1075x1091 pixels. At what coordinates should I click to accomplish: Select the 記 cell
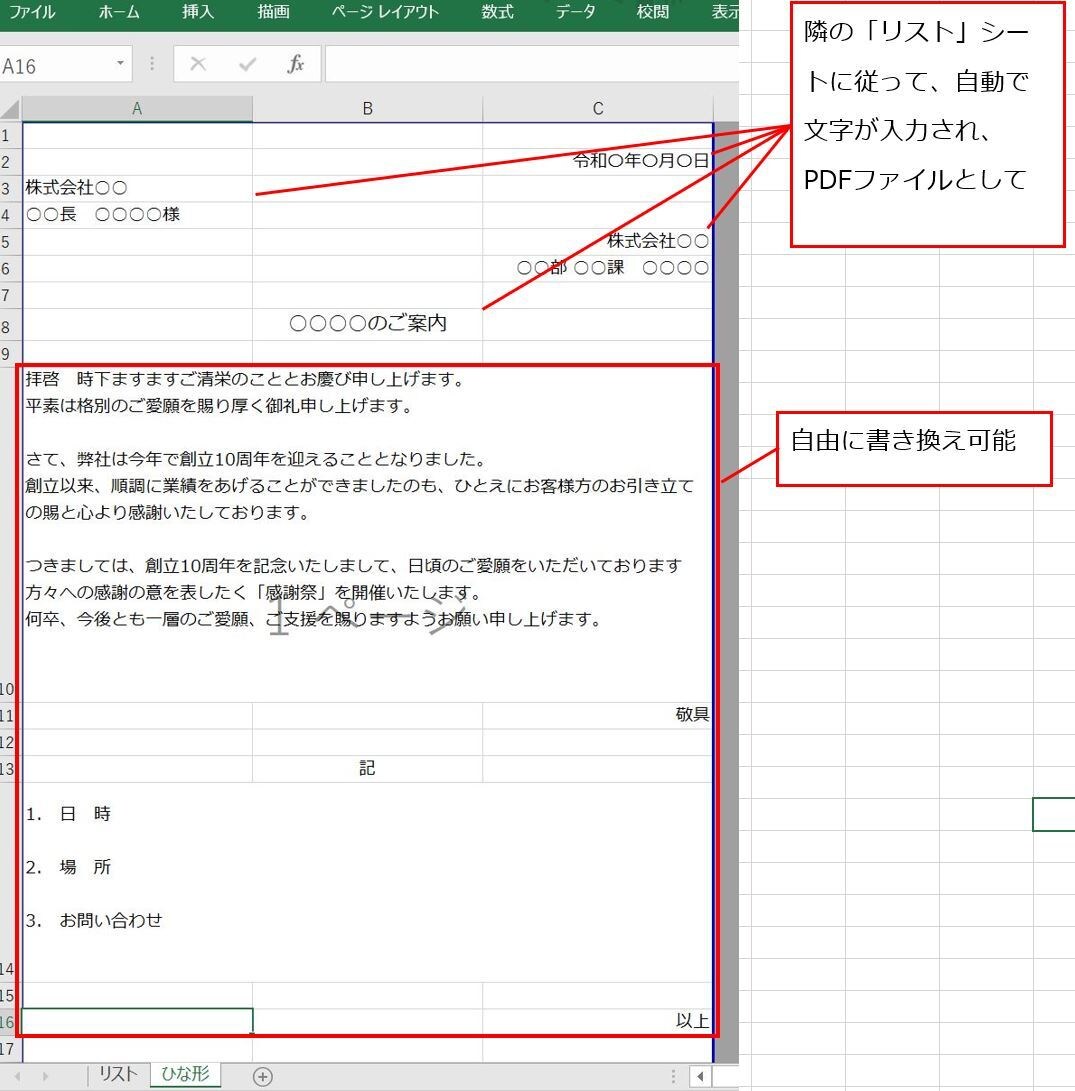(367, 768)
